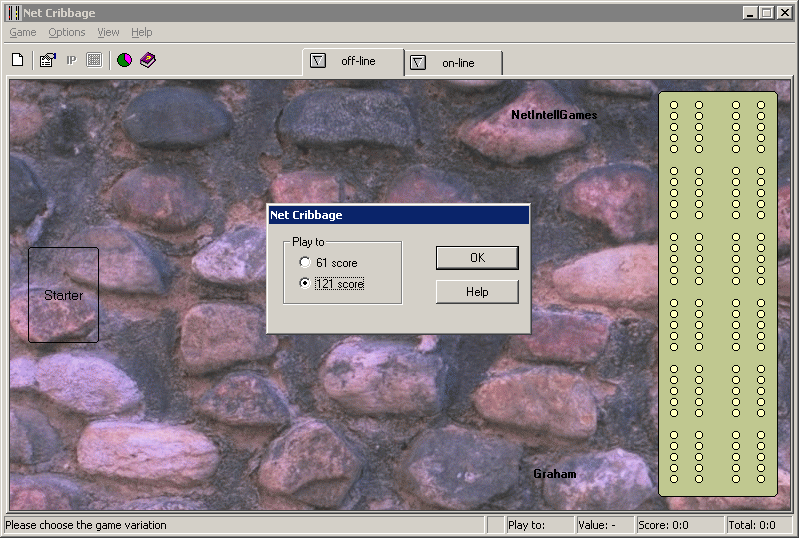Screen dimensions: 799x538
Task: Open the options properties toolbar icon
Action: [47, 60]
